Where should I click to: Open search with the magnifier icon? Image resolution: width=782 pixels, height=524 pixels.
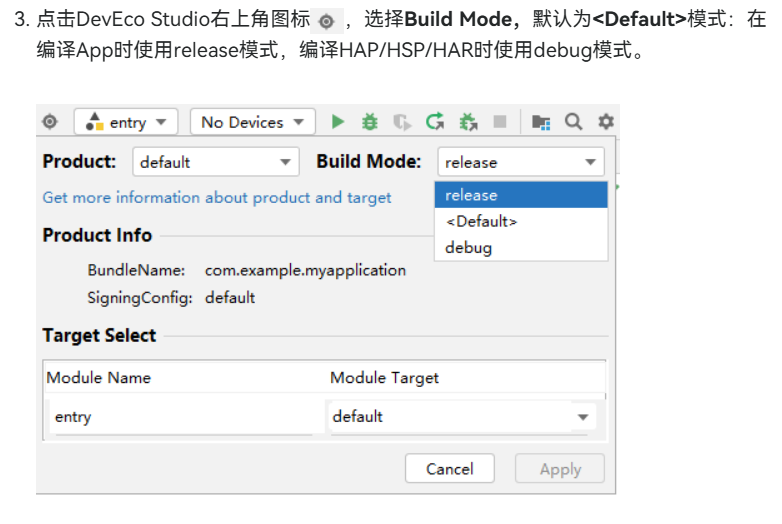(x=573, y=122)
